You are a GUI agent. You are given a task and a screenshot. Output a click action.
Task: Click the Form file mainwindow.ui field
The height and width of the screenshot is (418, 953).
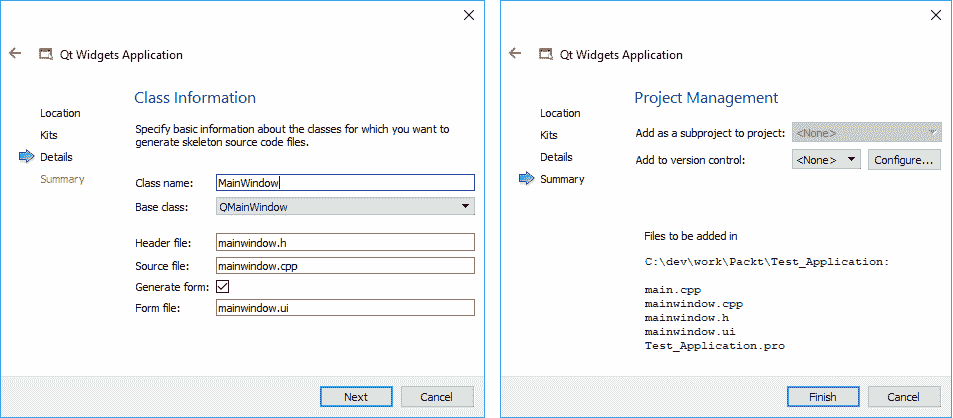pyautogui.click(x=345, y=309)
